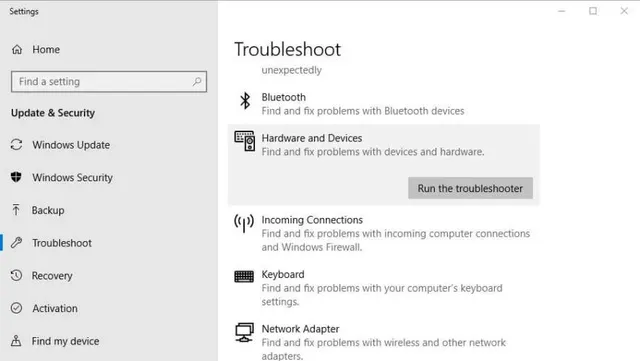
Task: Select the Hardware and Devices title
Action: (312, 138)
